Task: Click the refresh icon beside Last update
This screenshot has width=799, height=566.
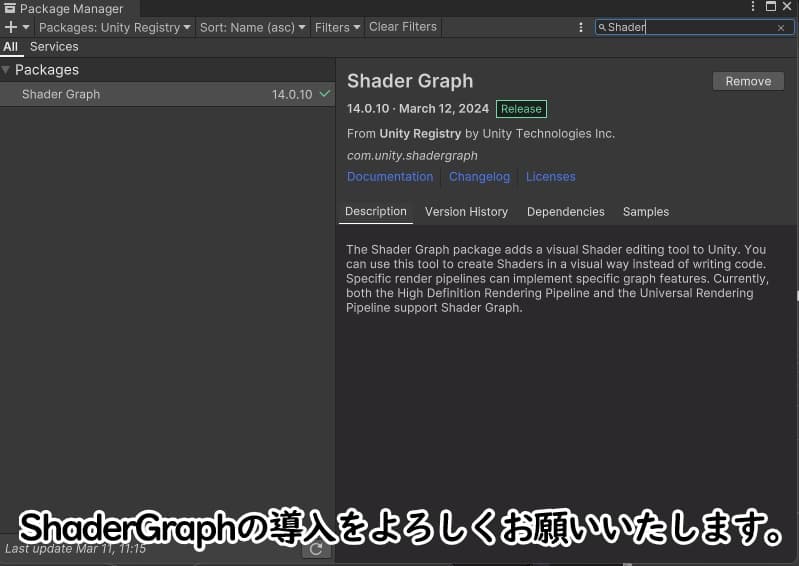Action: click(316, 549)
